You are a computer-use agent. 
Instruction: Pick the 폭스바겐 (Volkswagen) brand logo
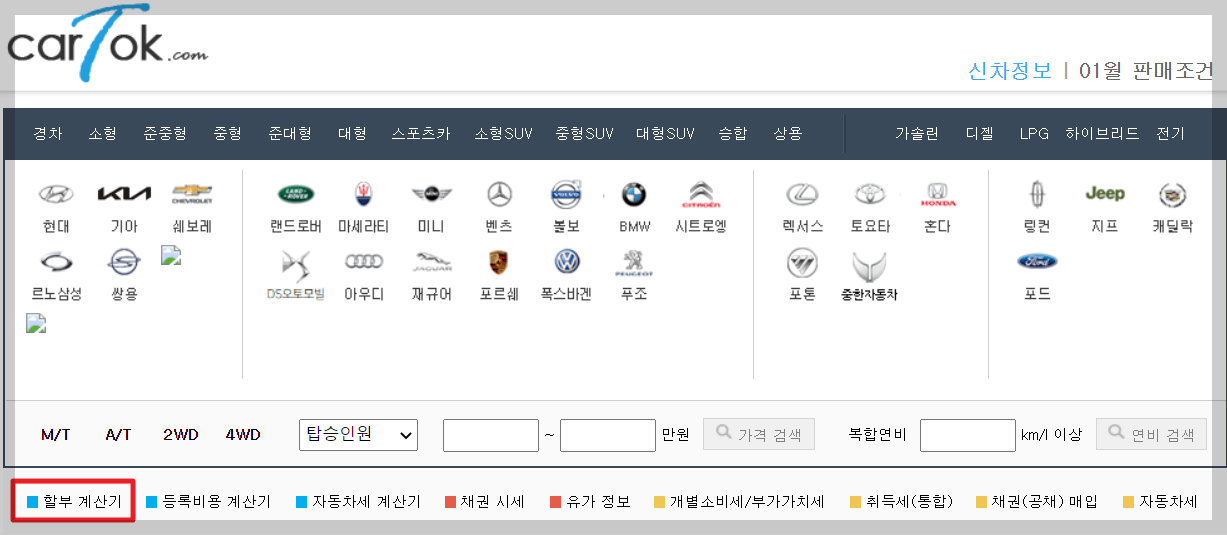(567, 262)
